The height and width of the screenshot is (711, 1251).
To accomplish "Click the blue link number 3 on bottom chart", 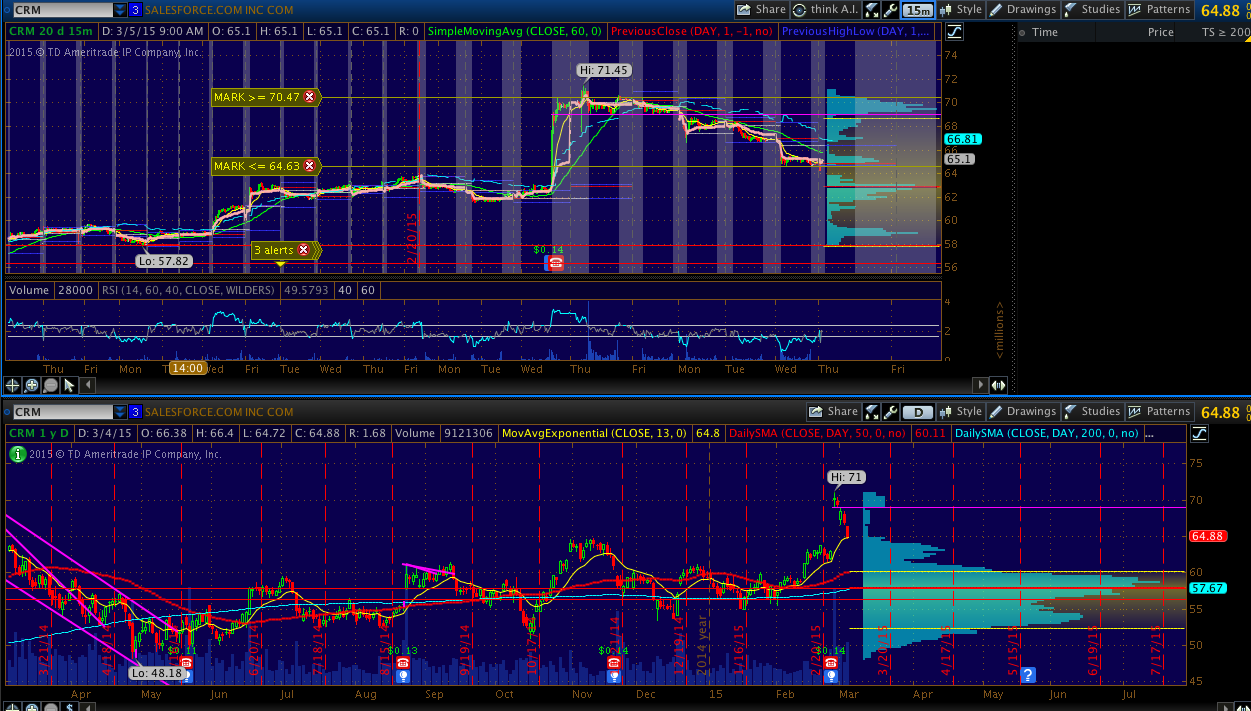I will [135, 412].
